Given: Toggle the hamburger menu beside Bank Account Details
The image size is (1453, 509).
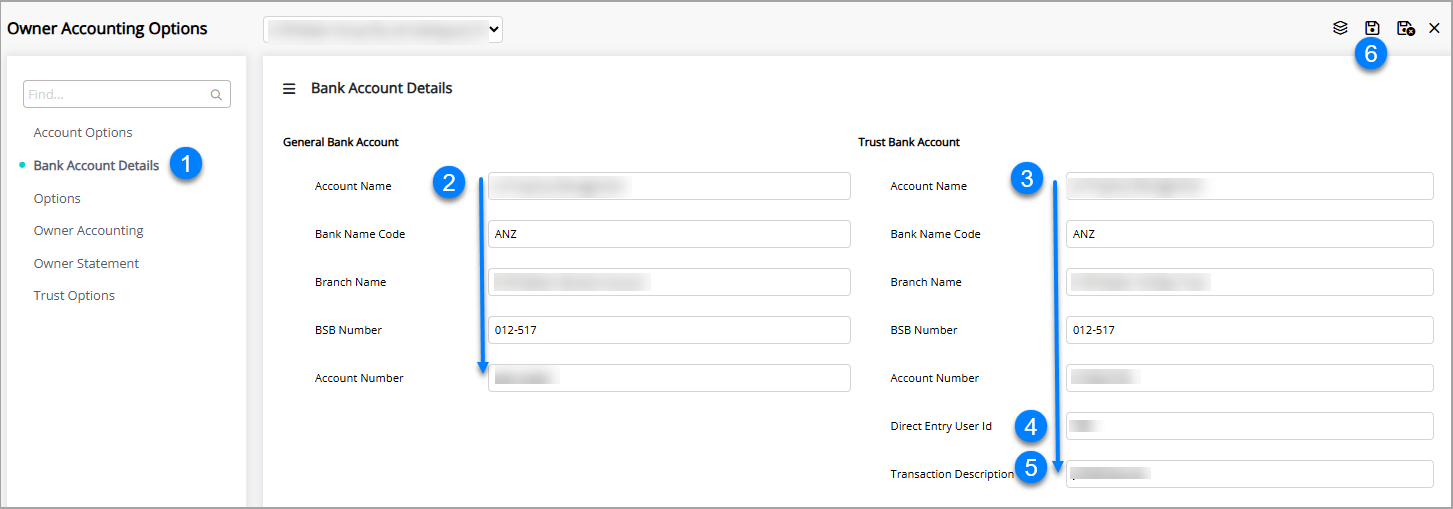Looking at the screenshot, I should point(289,89).
